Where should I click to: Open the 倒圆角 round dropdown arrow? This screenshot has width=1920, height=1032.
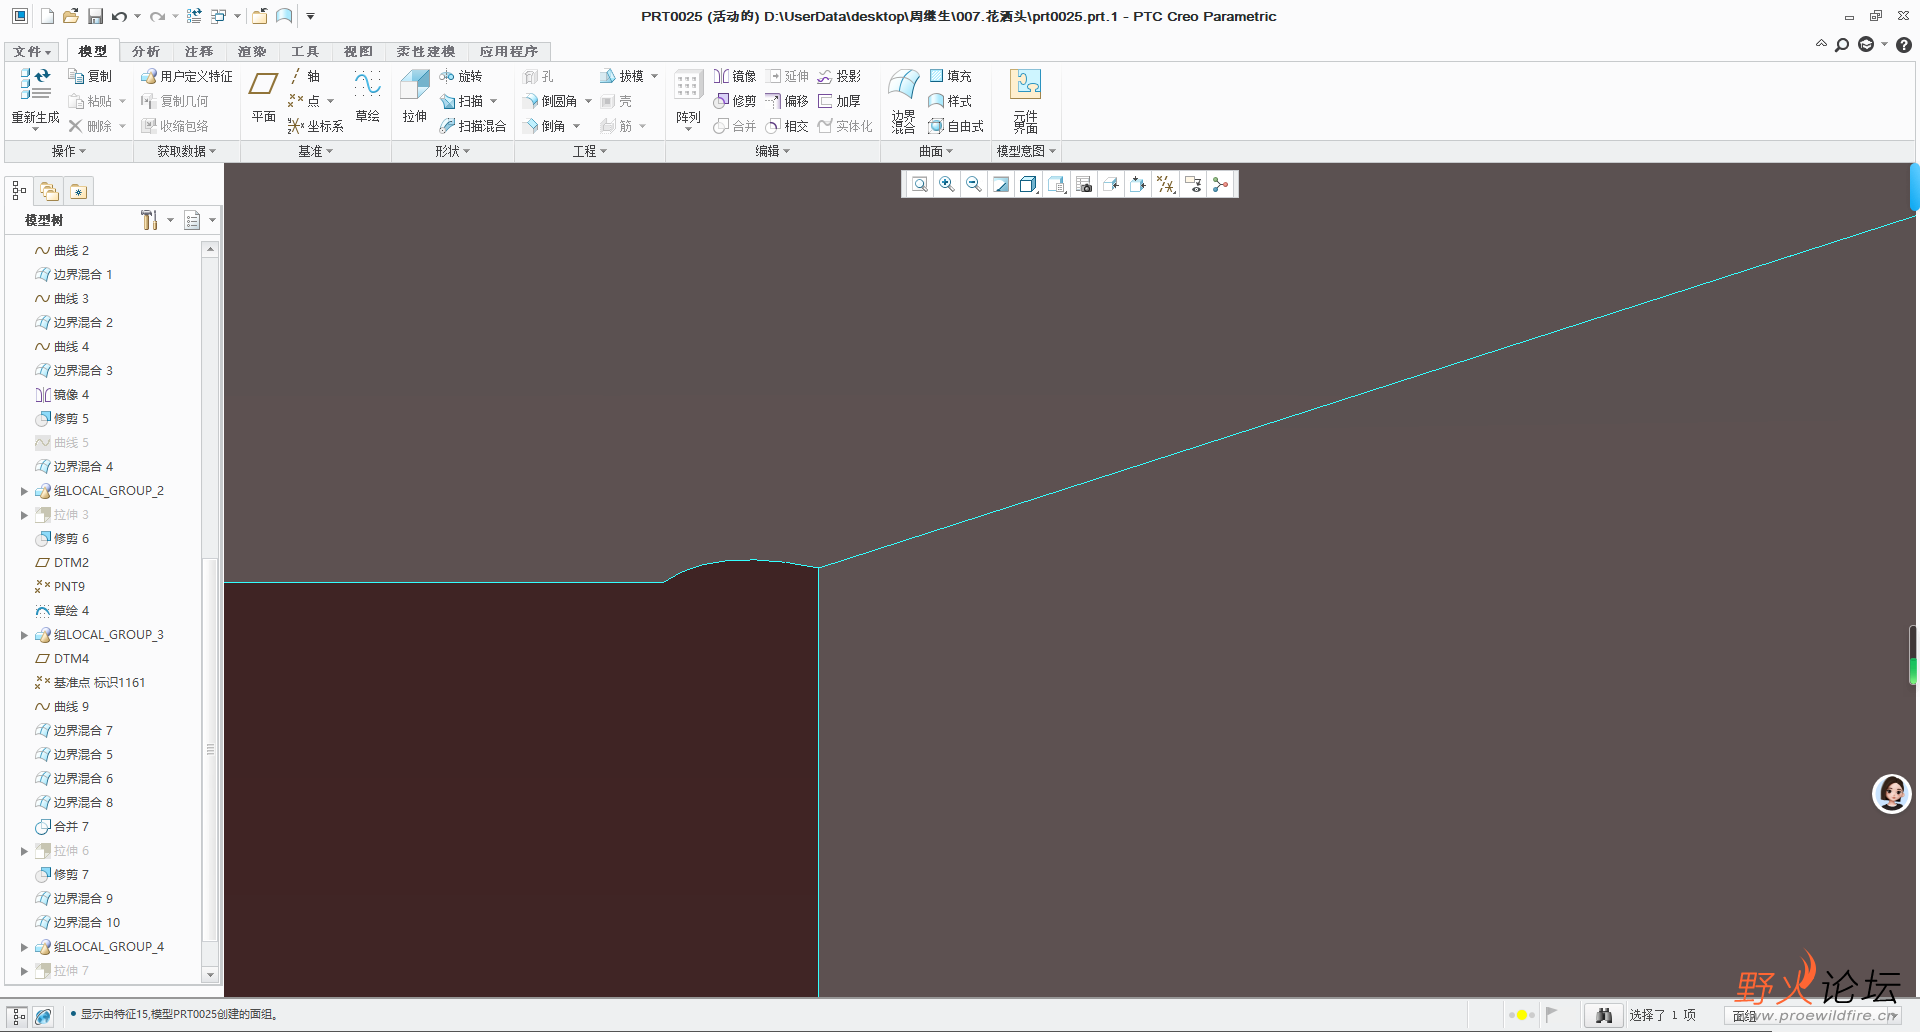(588, 101)
